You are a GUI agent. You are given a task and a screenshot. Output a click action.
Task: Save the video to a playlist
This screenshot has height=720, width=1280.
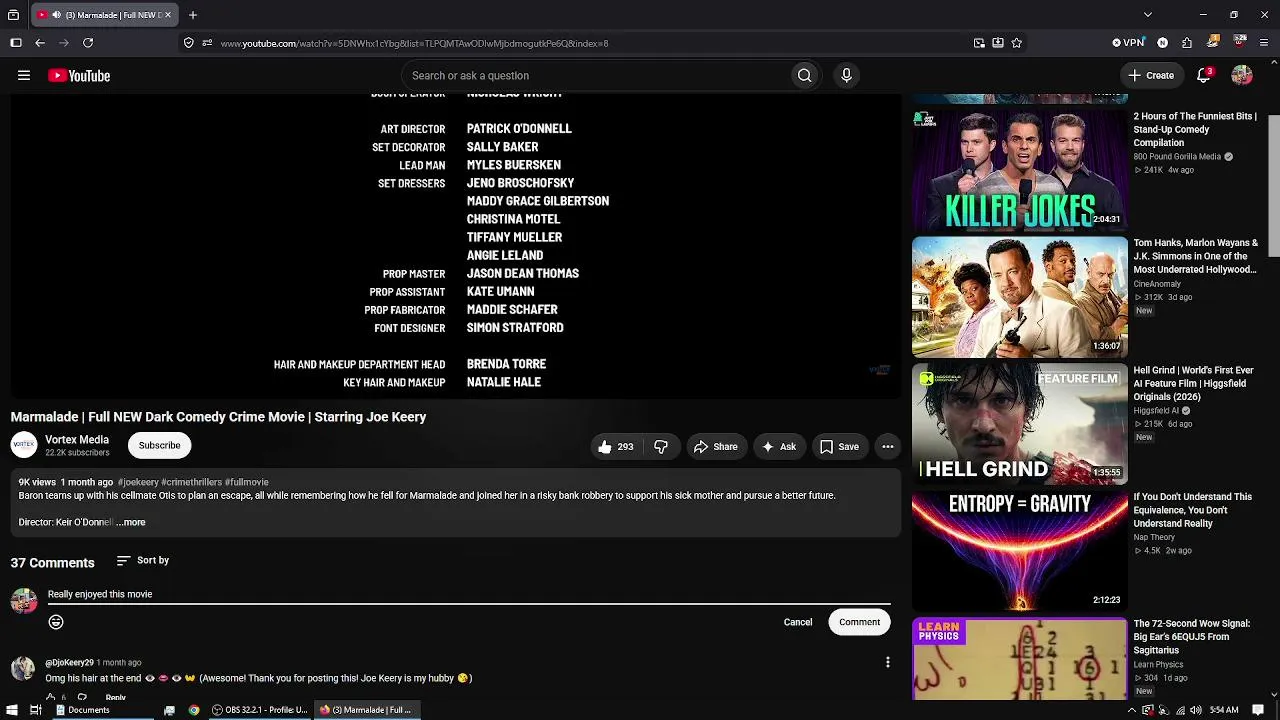pyautogui.click(x=840, y=447)
